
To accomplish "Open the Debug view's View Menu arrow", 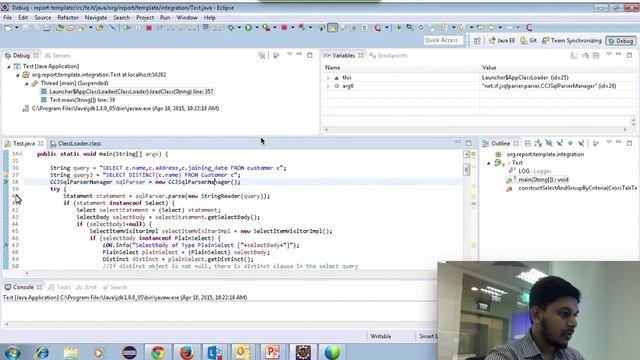I will click(x=289, y=54).
